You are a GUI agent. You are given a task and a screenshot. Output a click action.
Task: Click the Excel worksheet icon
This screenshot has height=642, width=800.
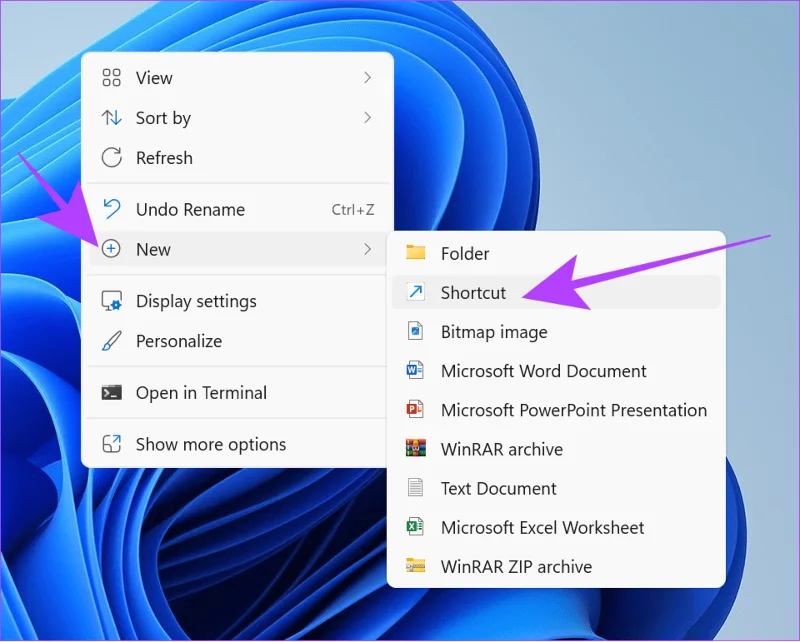pos(415,527)
